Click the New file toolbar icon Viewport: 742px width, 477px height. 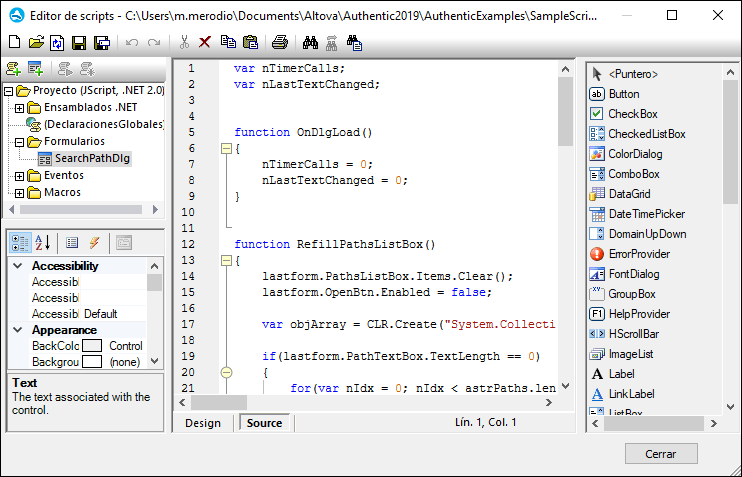pyautogui.click(x=13, y=42)
